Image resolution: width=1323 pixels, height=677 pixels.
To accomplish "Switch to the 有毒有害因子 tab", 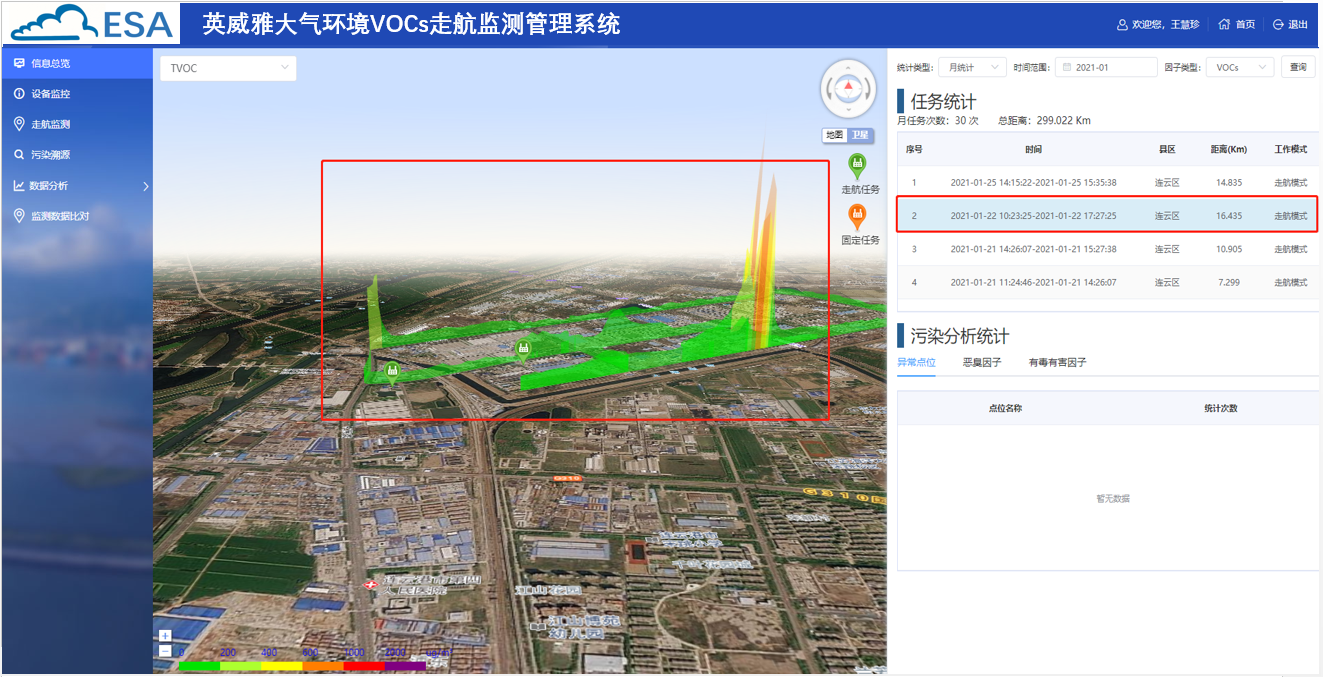I will (x=1057, y=362).
